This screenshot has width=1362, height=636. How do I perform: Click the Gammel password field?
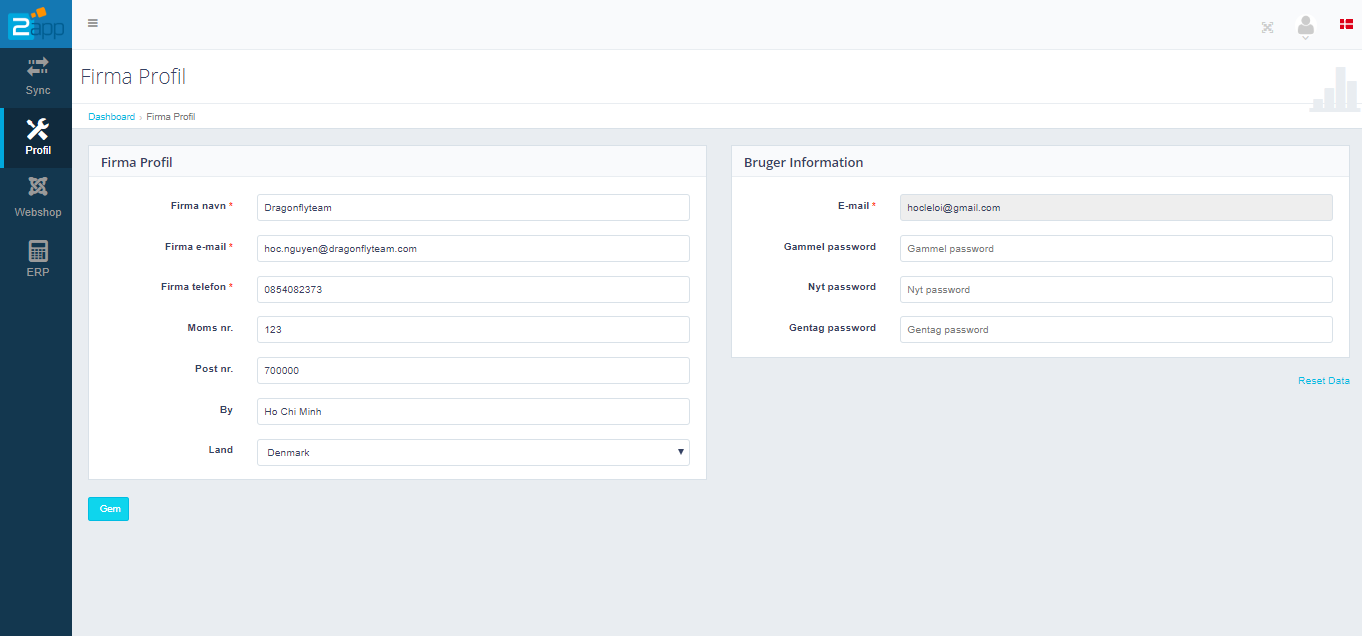point(1116,249)
